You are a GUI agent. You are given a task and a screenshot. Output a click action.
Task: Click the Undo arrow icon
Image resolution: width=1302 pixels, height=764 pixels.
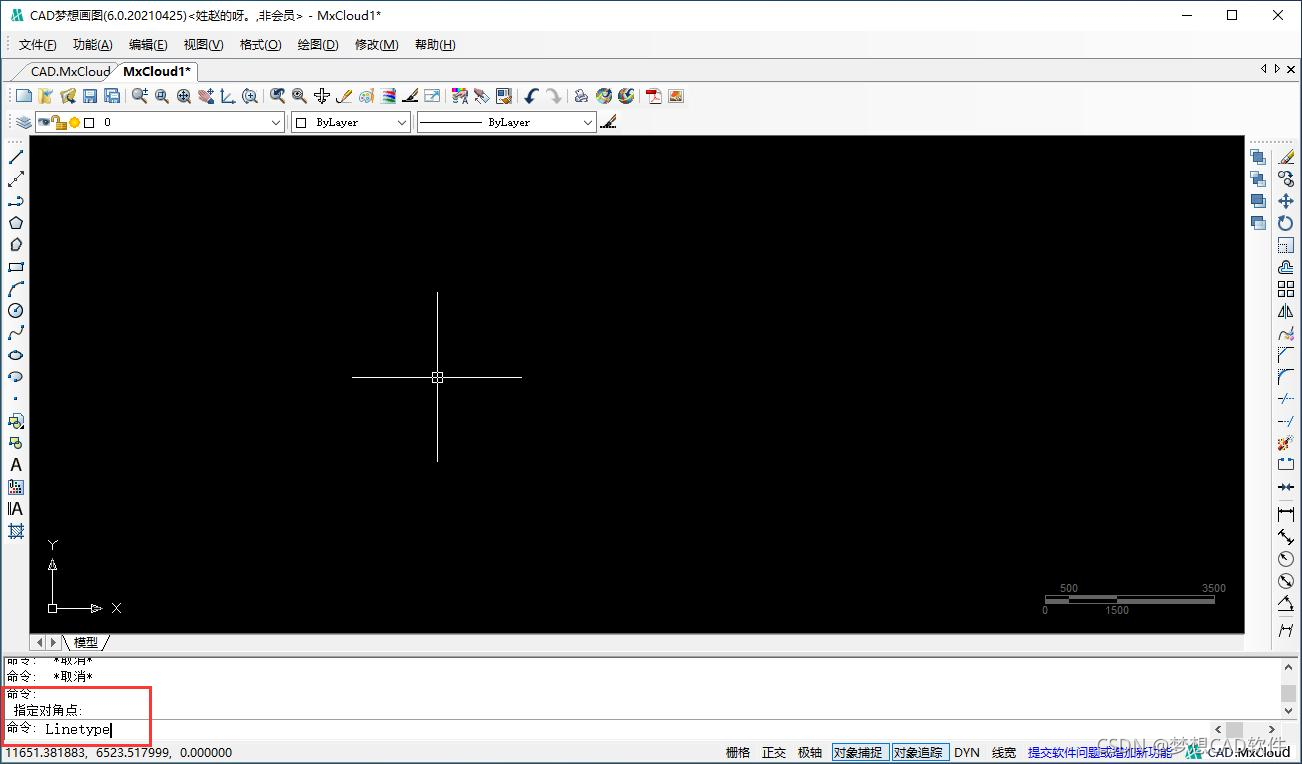531,96
